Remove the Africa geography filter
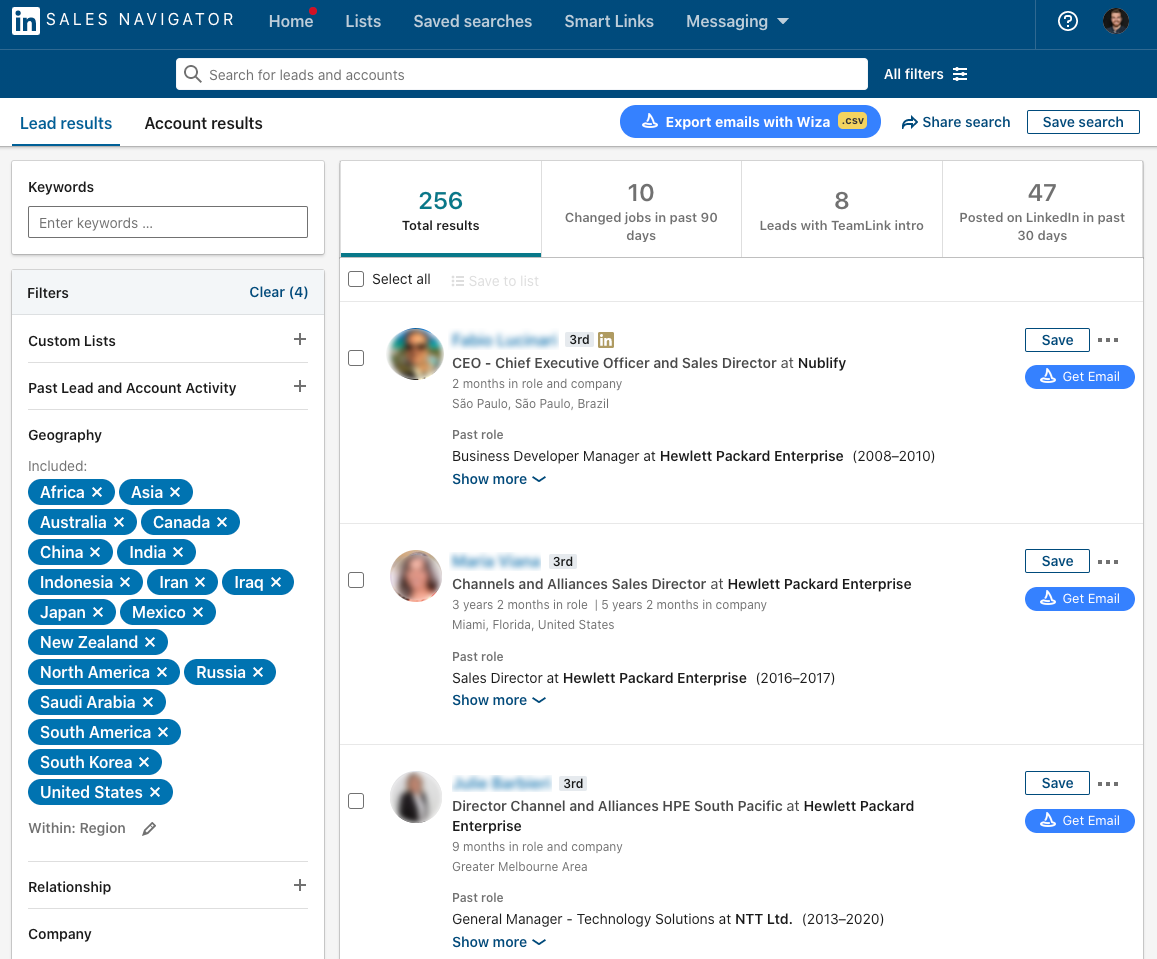 pos(97,492)
